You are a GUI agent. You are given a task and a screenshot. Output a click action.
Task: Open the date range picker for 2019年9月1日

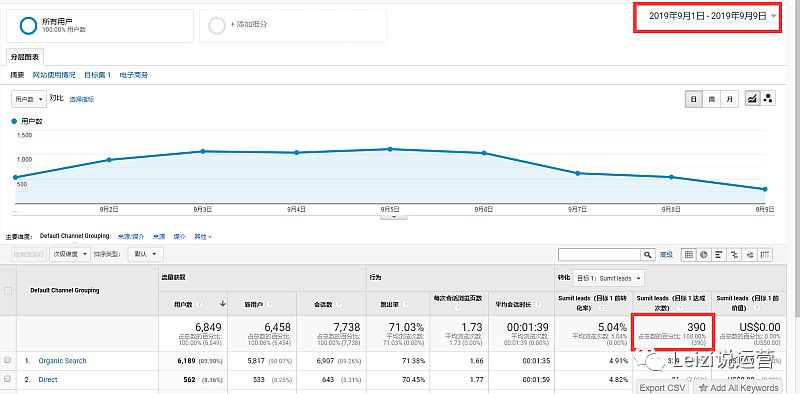click(x=712, y=16)
